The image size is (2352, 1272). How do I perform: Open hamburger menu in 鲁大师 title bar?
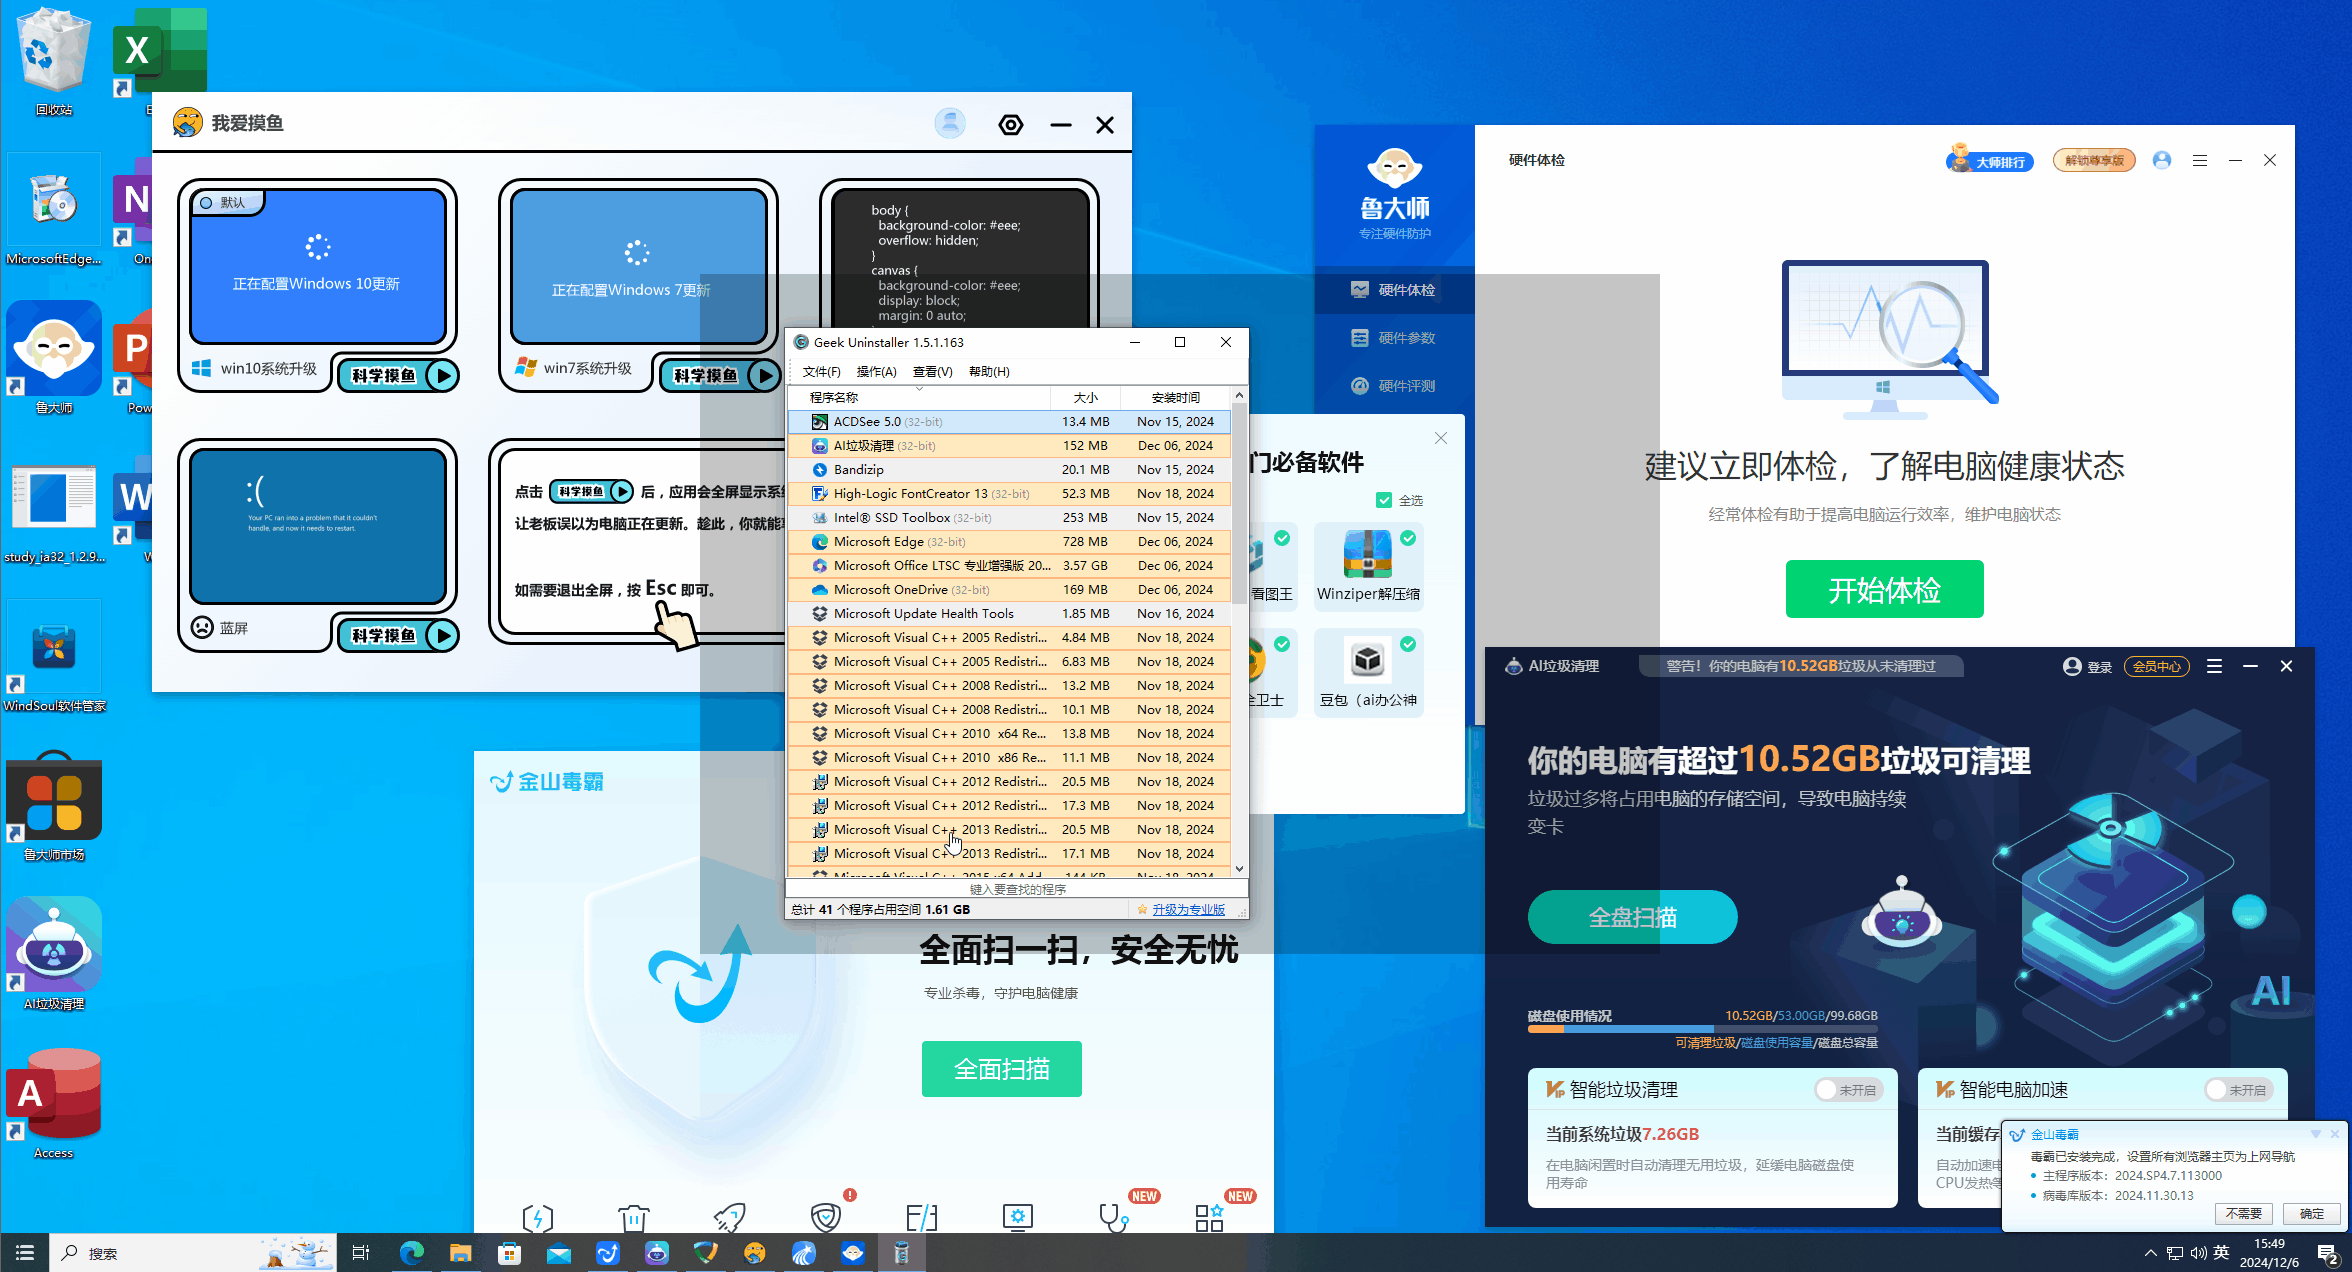2200,160
